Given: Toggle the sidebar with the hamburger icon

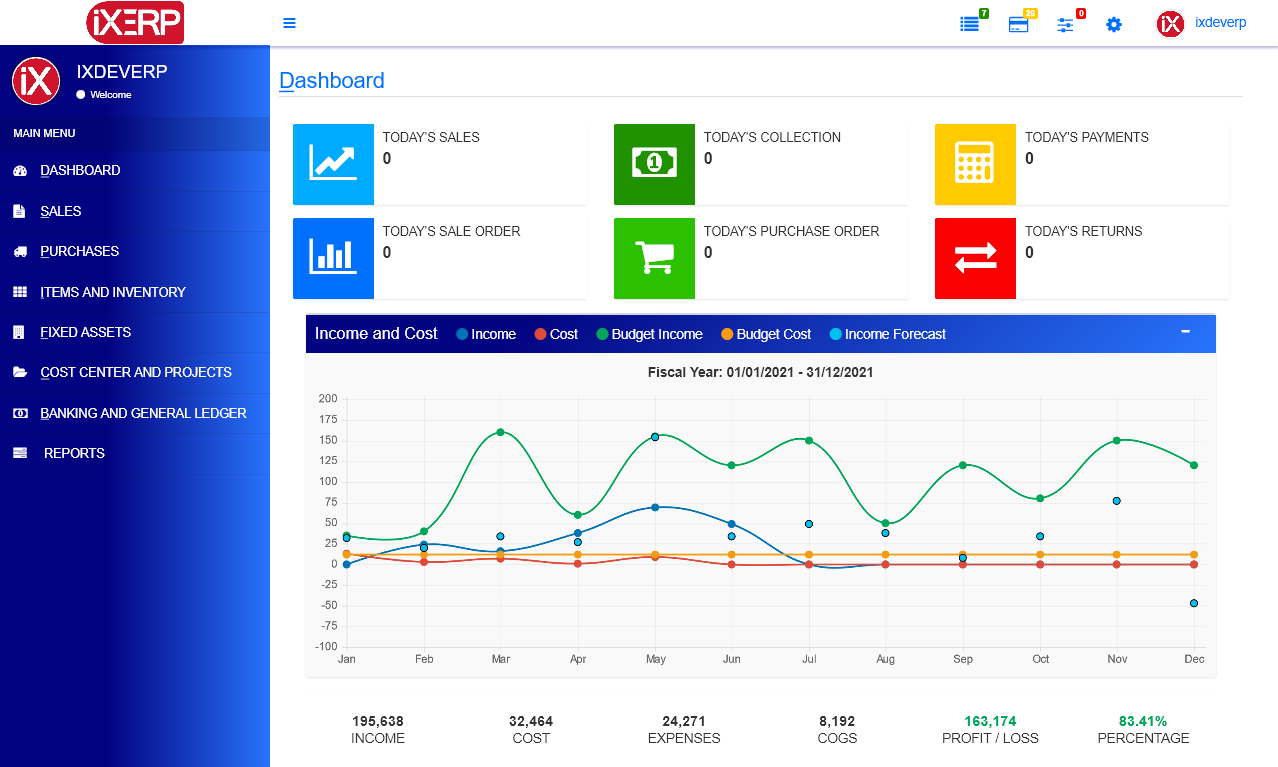Looking at the screenshot, I should (289, 22).
